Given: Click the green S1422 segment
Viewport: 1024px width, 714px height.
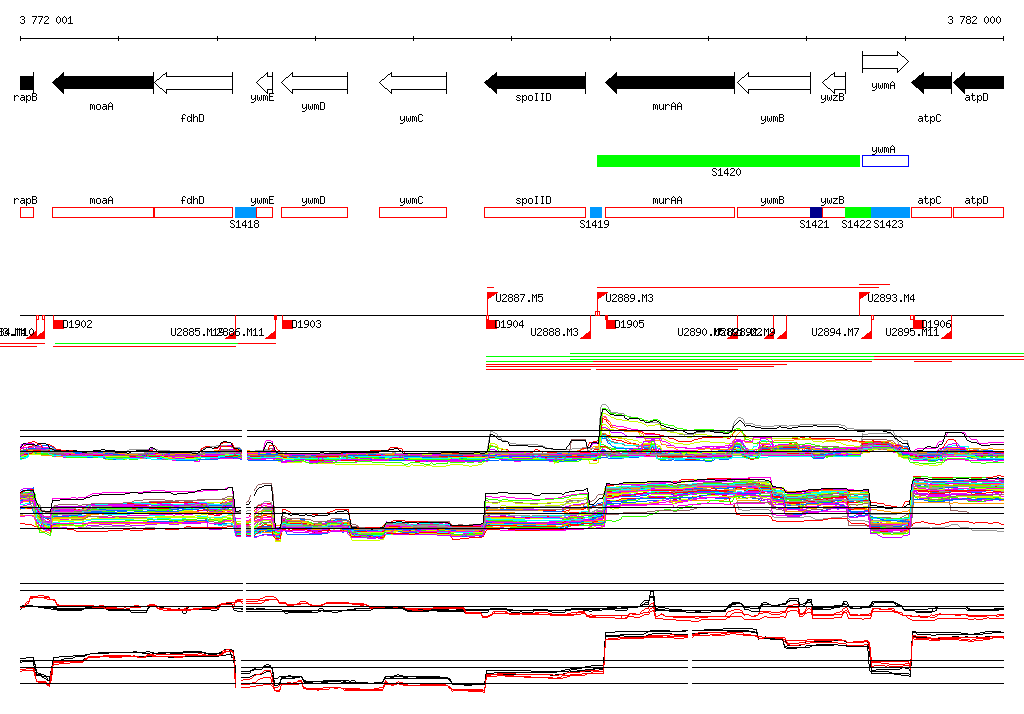Looking at the screenshot, I should click(857, 212).
